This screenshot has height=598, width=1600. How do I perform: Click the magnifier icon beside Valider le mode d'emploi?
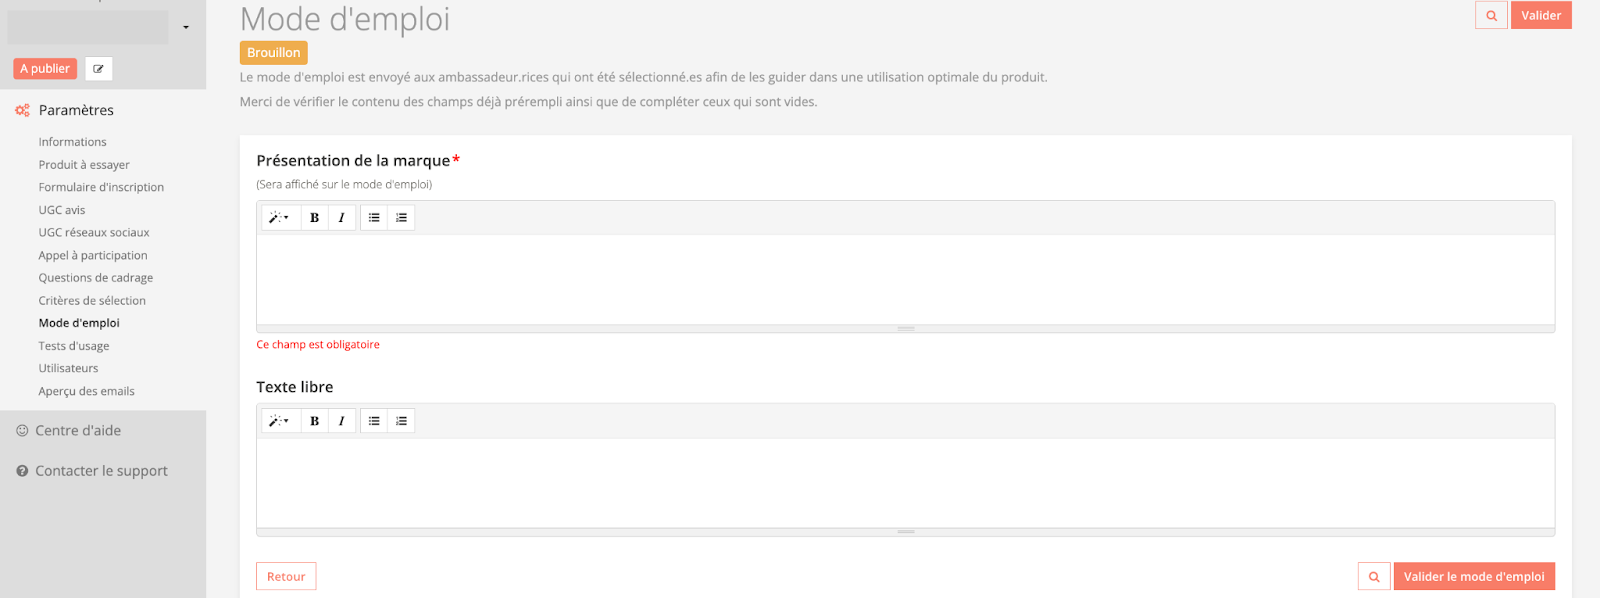point(1374,577)
